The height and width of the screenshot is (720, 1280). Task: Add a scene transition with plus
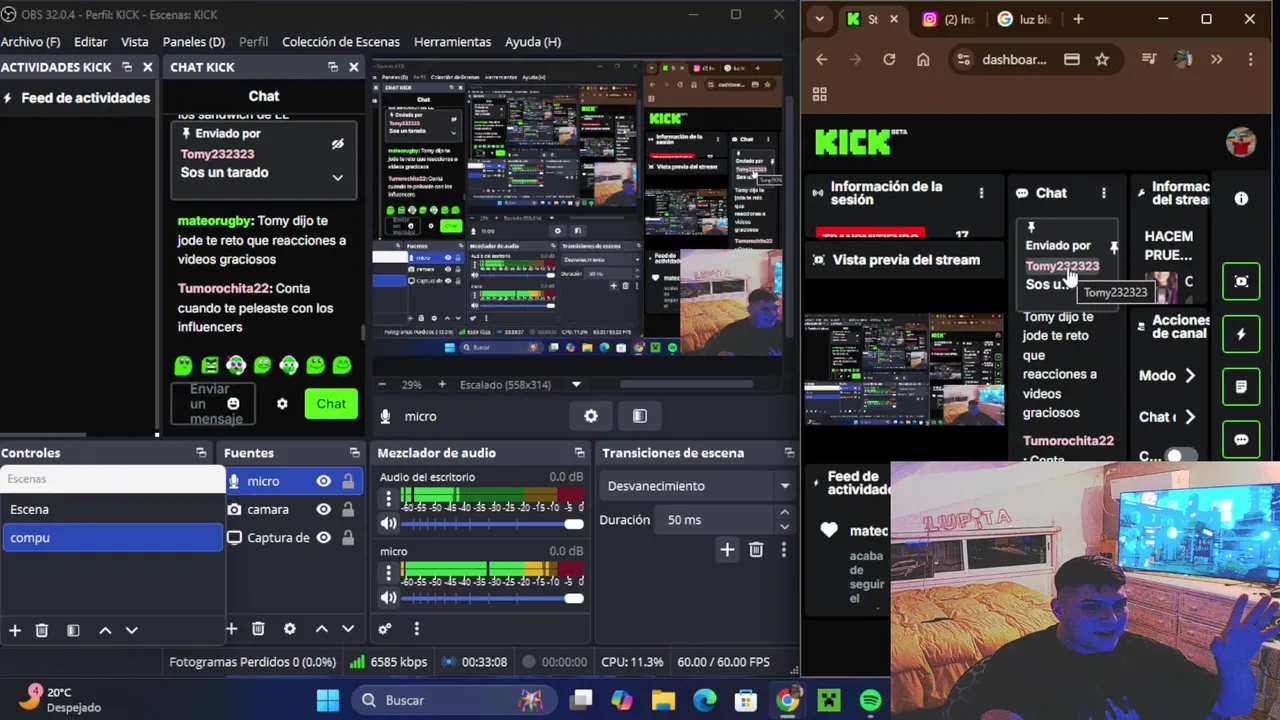727,549
